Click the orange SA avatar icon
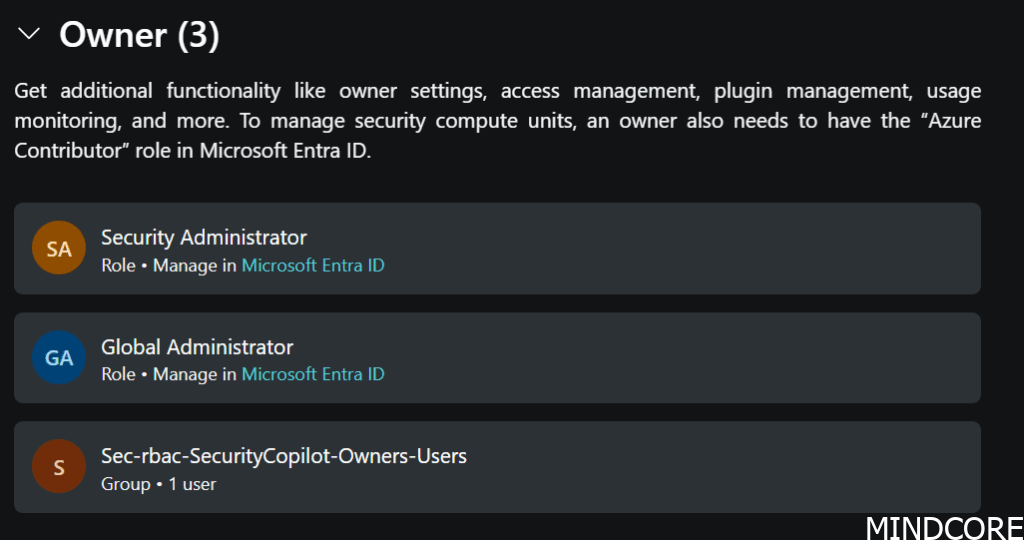 coord(59,249)
